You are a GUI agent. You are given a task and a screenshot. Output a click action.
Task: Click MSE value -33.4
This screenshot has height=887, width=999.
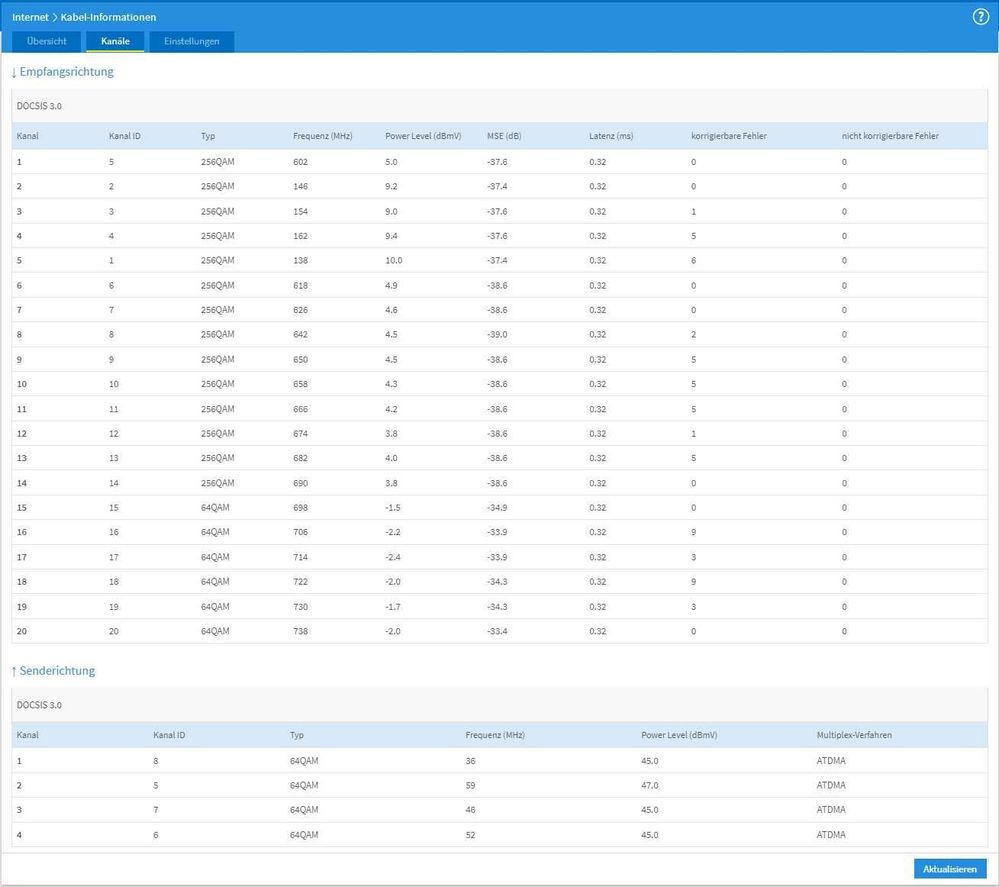coord(497,631)
